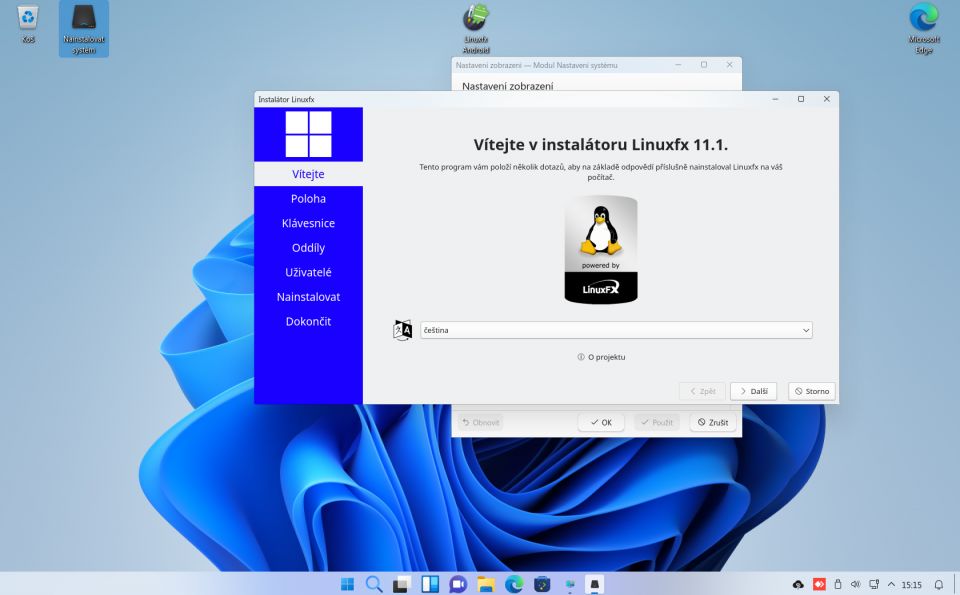
Task: Open the volume control in tray
Action: (855, 585)
